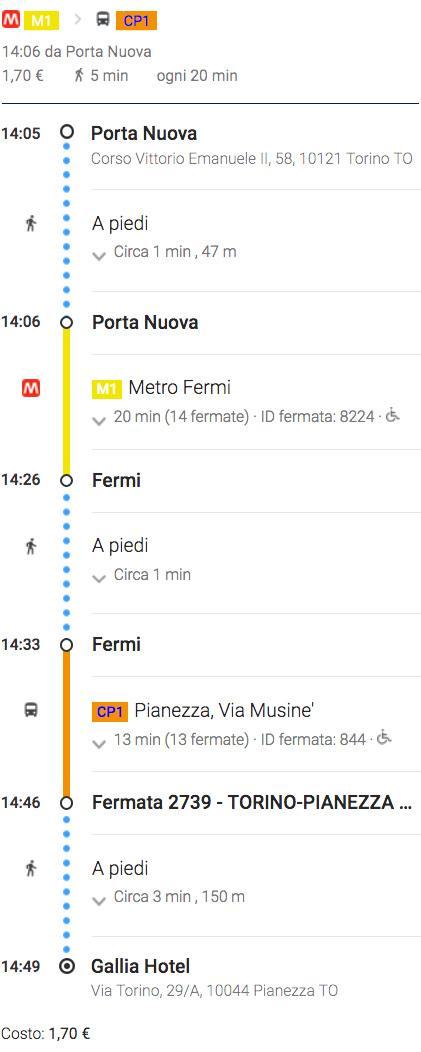Select the Porta Nuova stop at 14:06
The image size is (421, 1052).
click(x=145, y=323)
